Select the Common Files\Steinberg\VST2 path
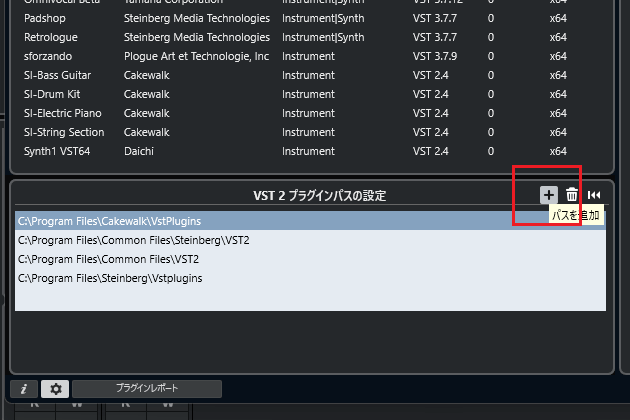The image size is (630, 420). click(x=133, y=240)
